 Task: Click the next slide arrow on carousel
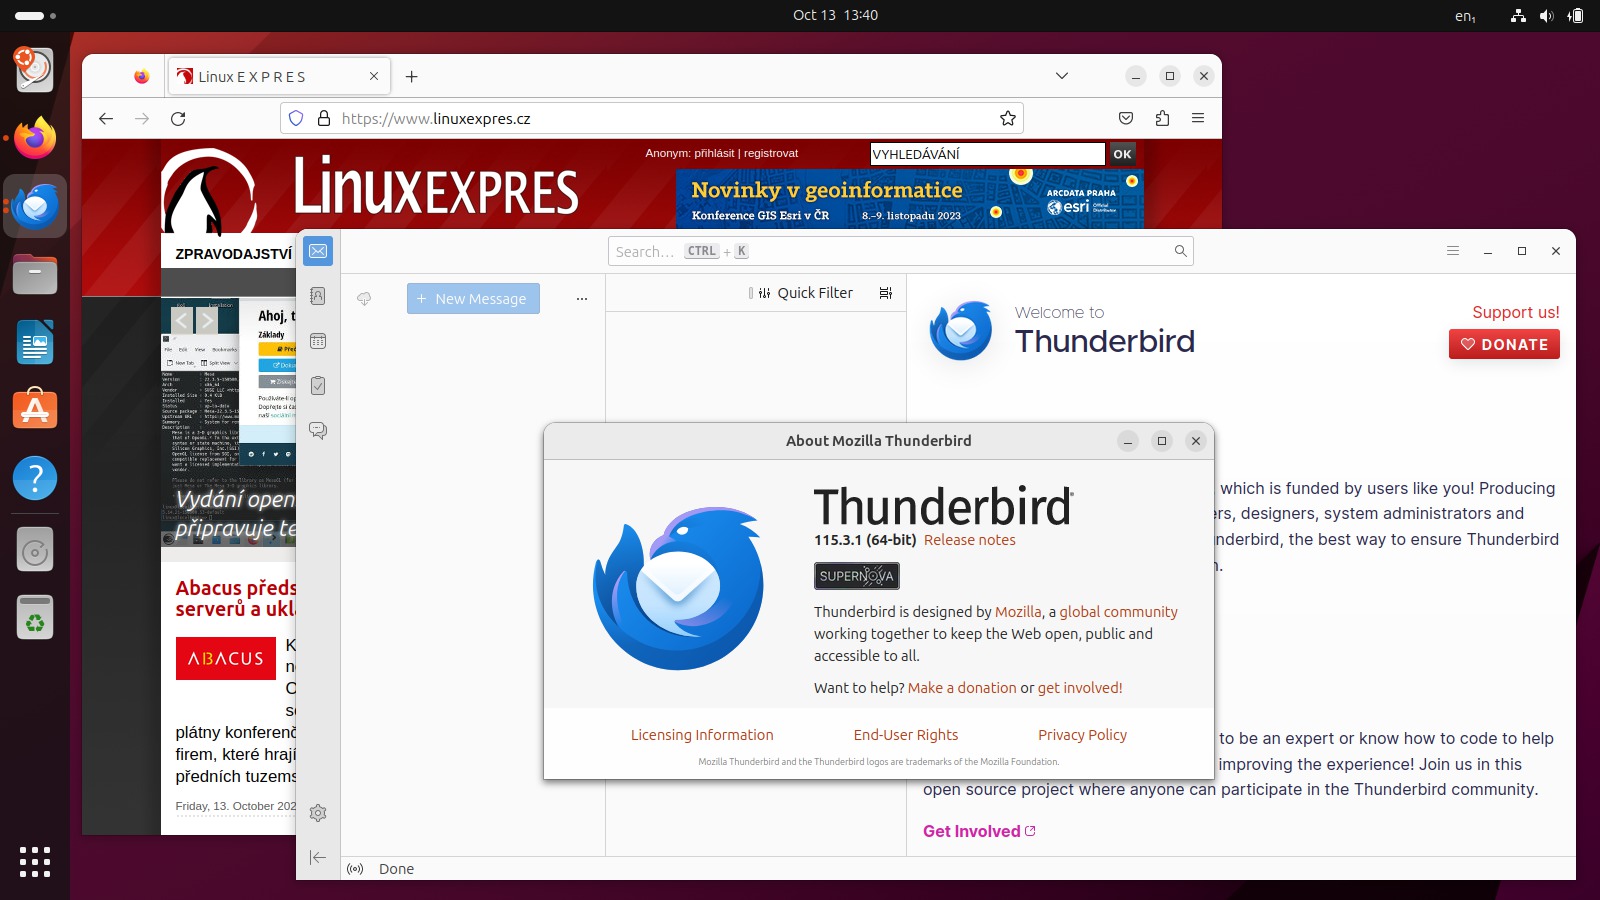pyautogui.click(x=207, y=321)
